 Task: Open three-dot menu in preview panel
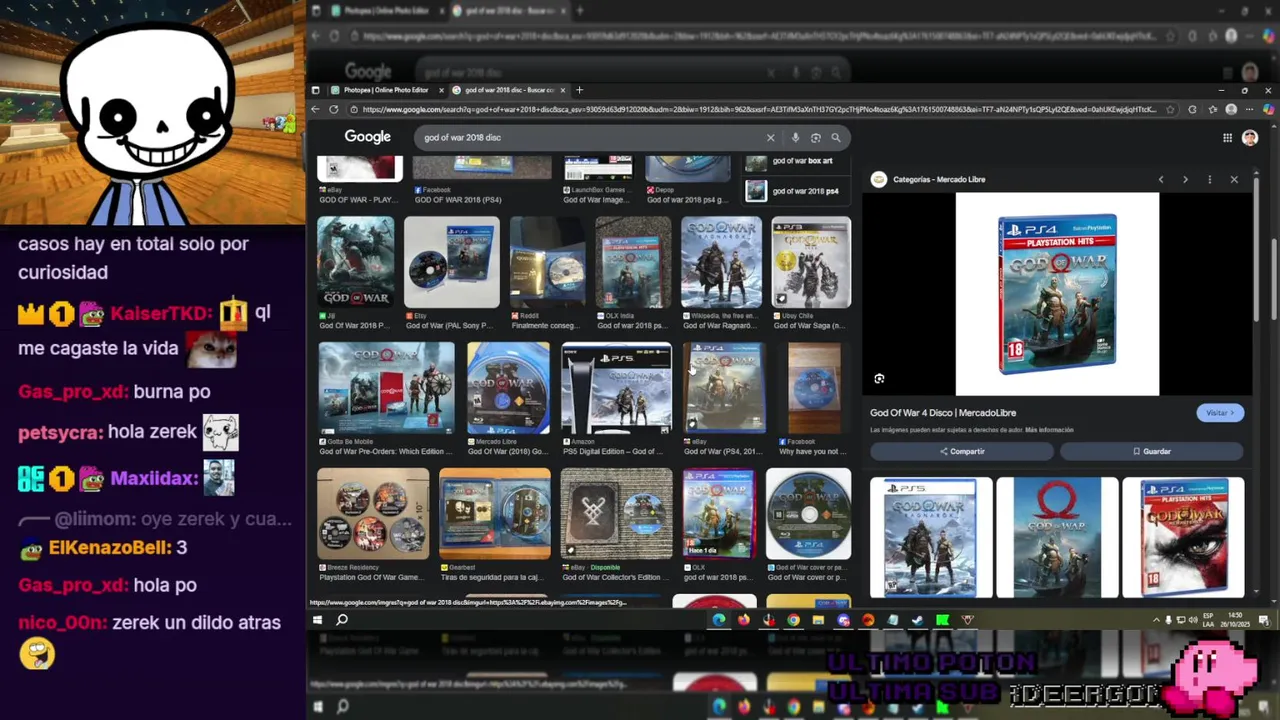tap(1210, 180)
